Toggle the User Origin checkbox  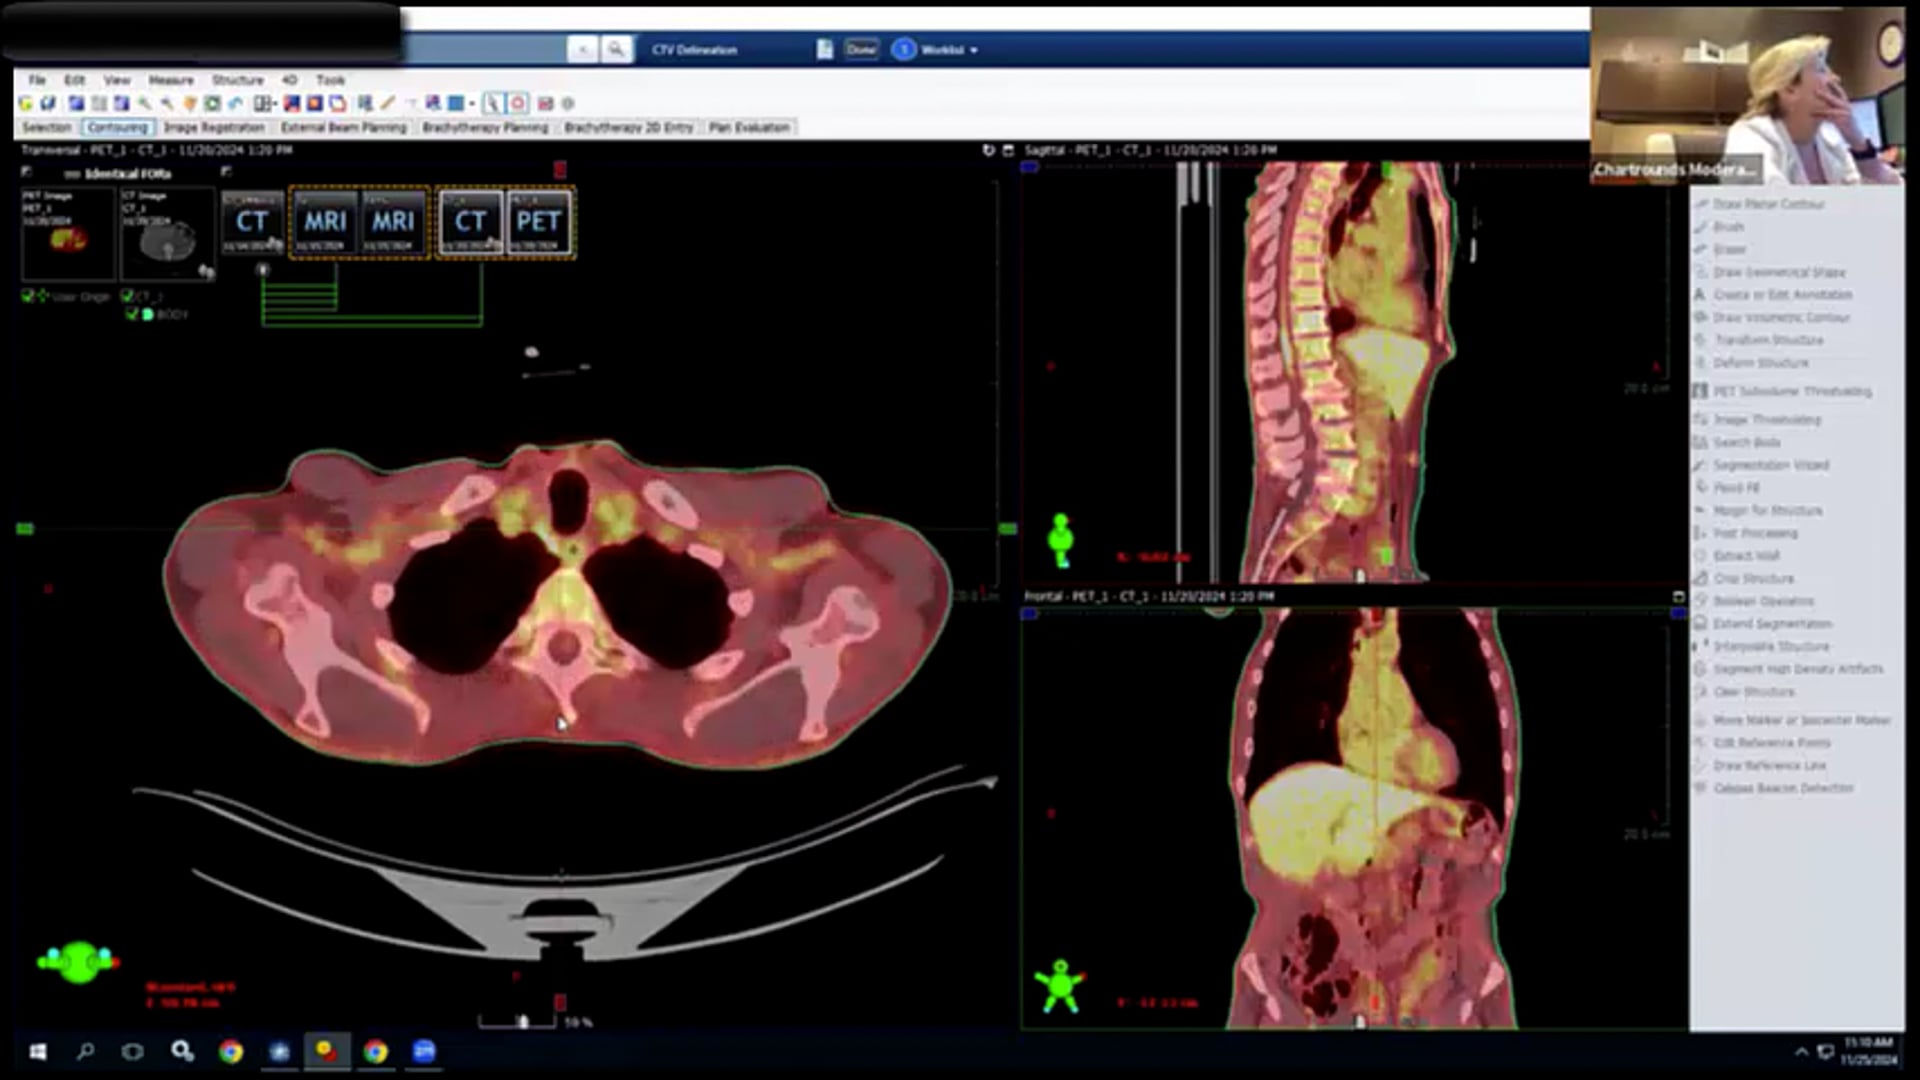[x=28, y=296]
